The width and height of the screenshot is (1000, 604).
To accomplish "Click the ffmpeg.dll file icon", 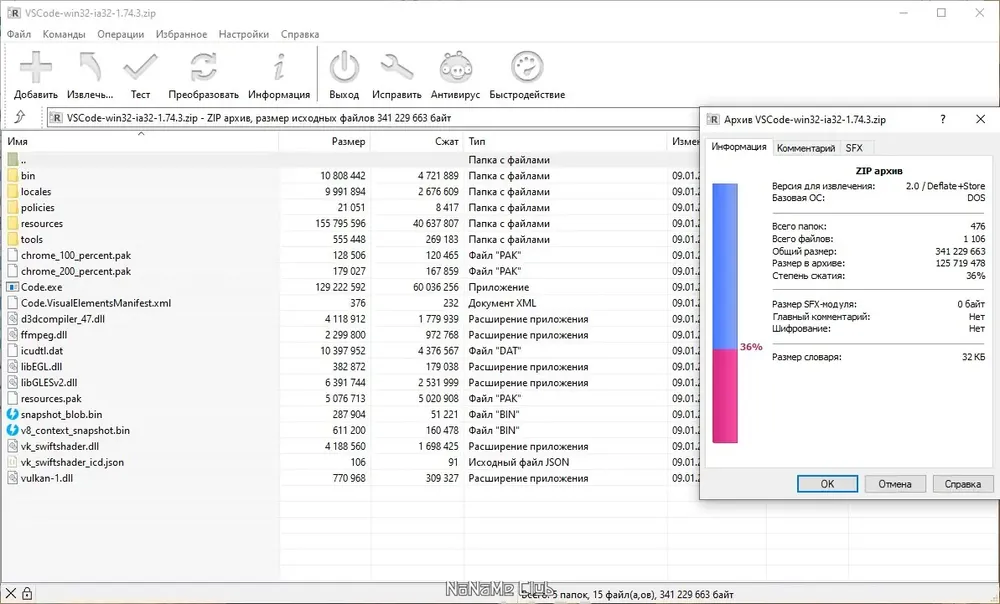I will 13,335.
